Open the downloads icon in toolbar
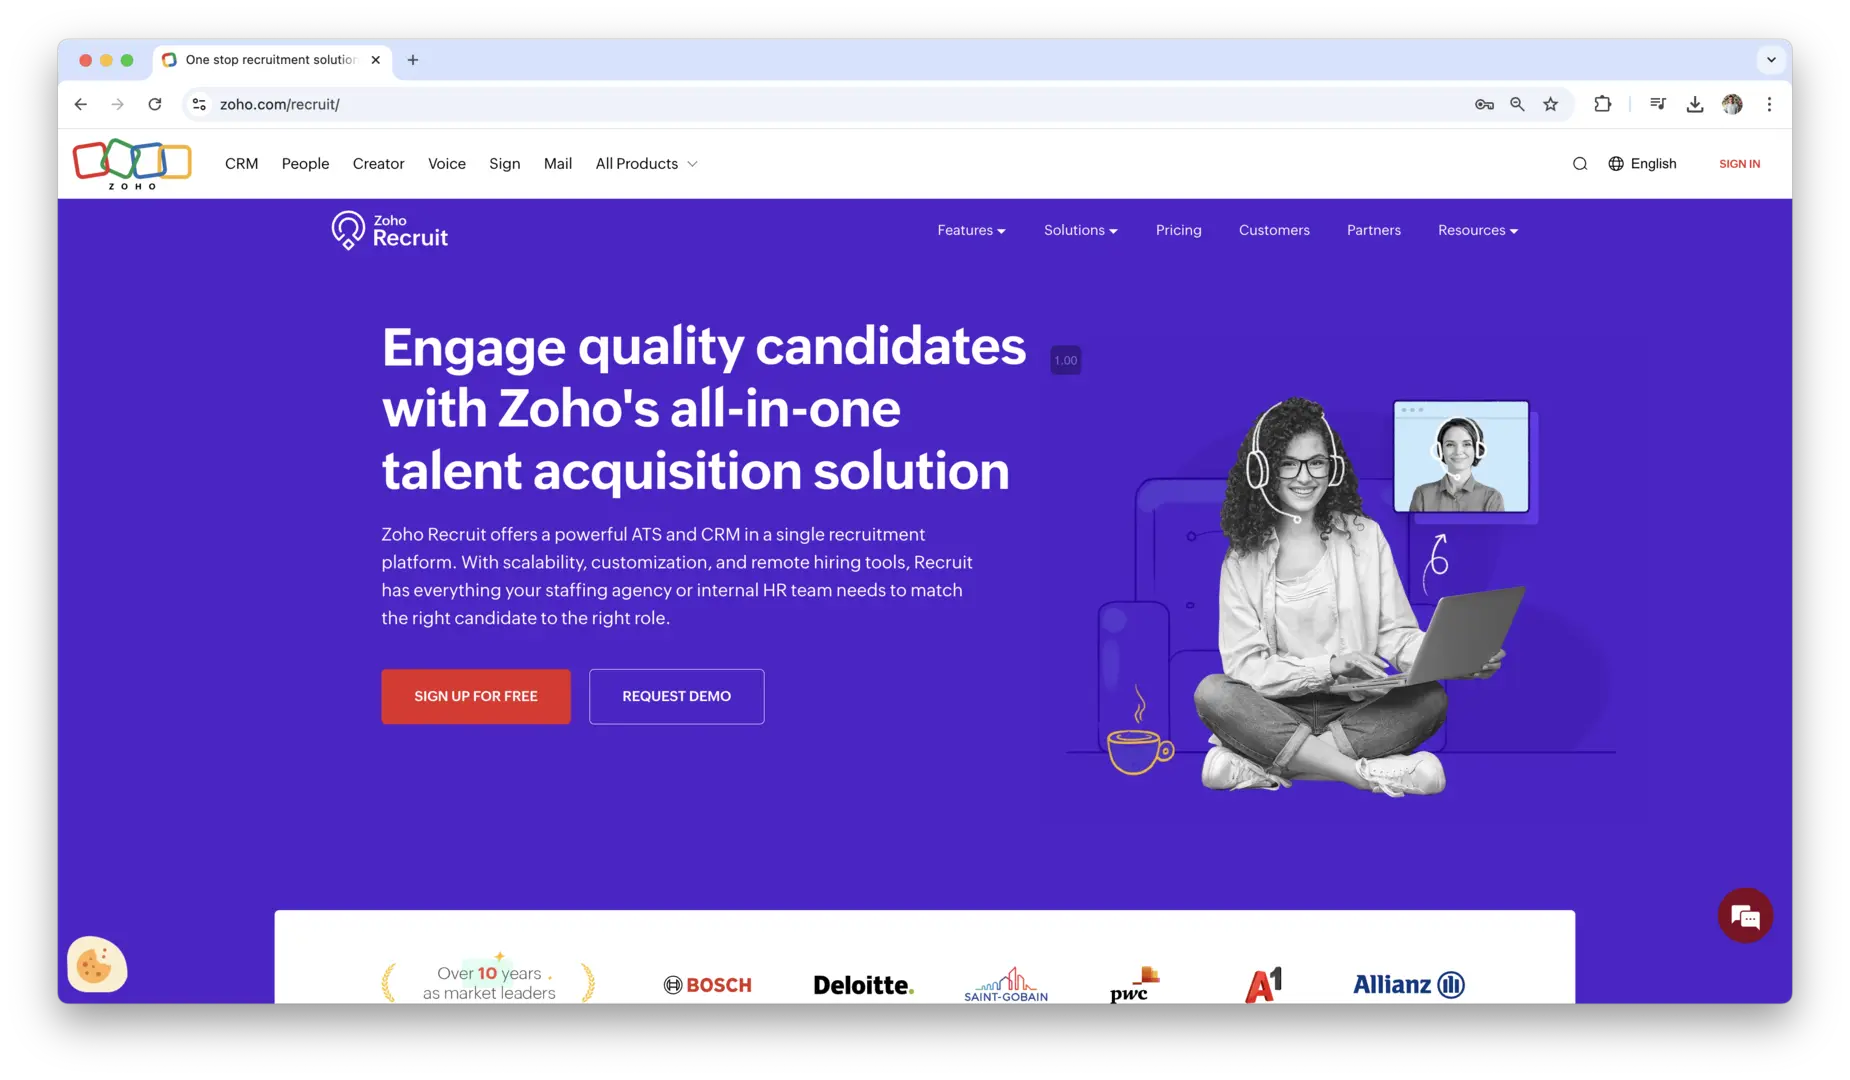Viewport: 1850px width, 1080px height. pos(1695,104)
